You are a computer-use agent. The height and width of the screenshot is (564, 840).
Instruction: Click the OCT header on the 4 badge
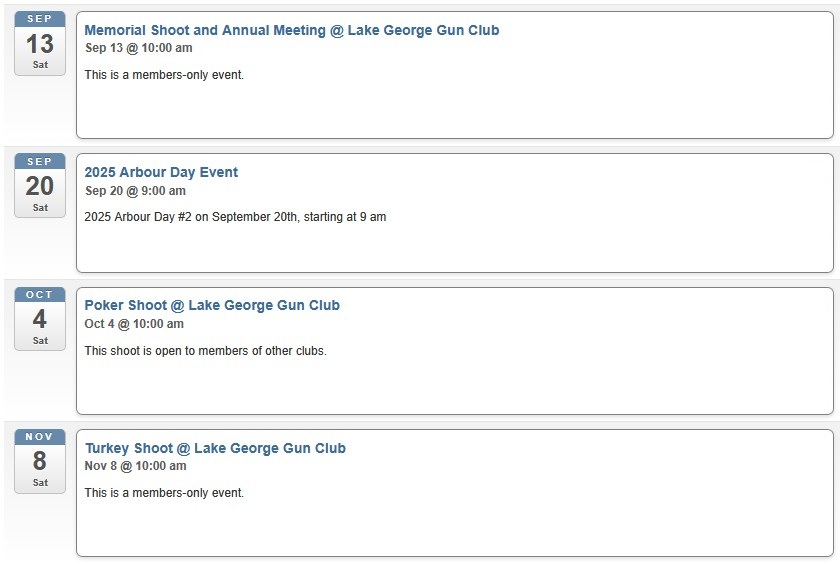(40, 295)
